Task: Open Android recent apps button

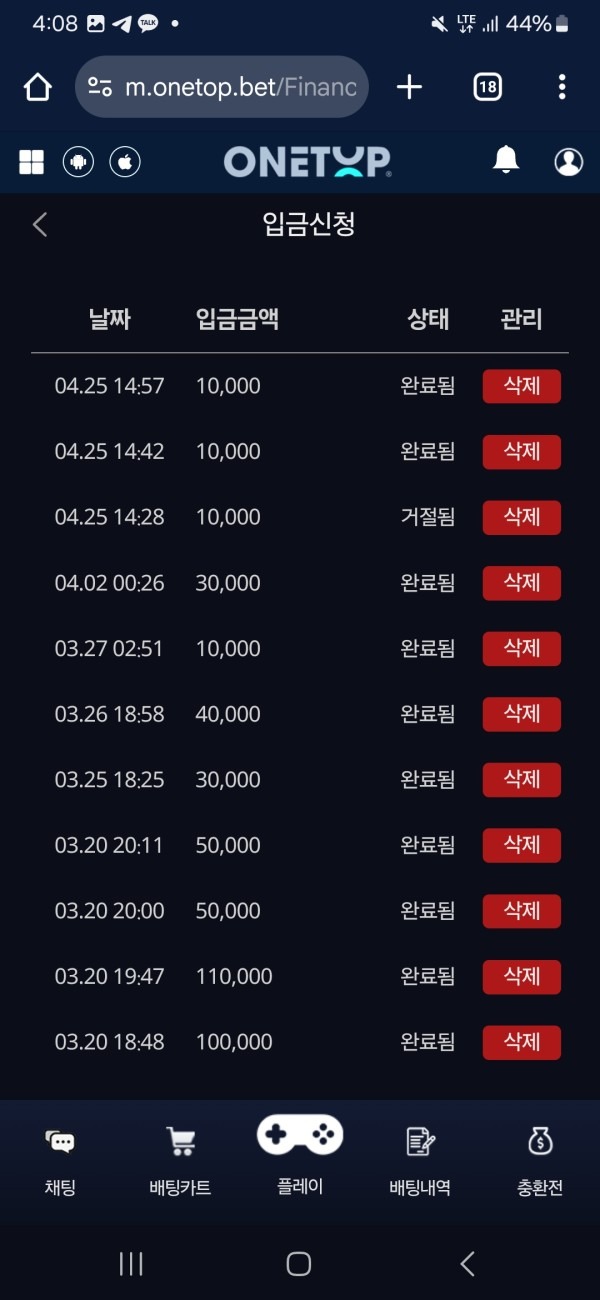Action: pos(130,1263)
